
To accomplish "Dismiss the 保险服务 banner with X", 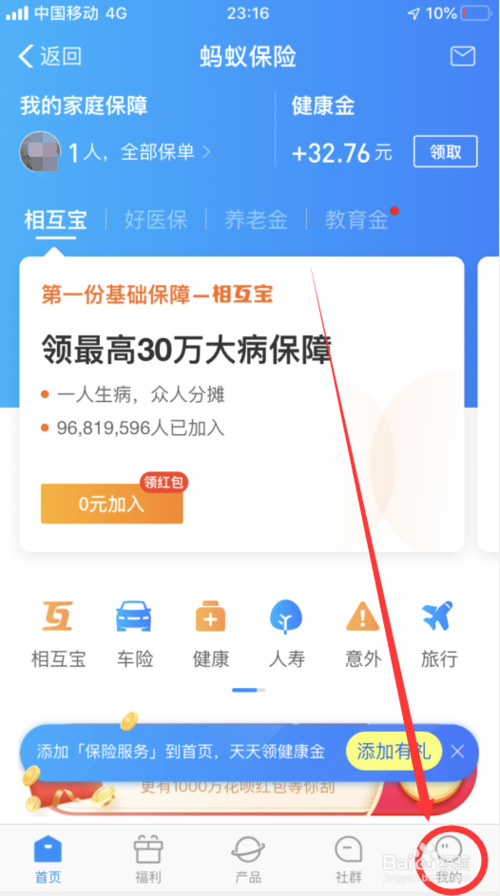I will (457, 751).
